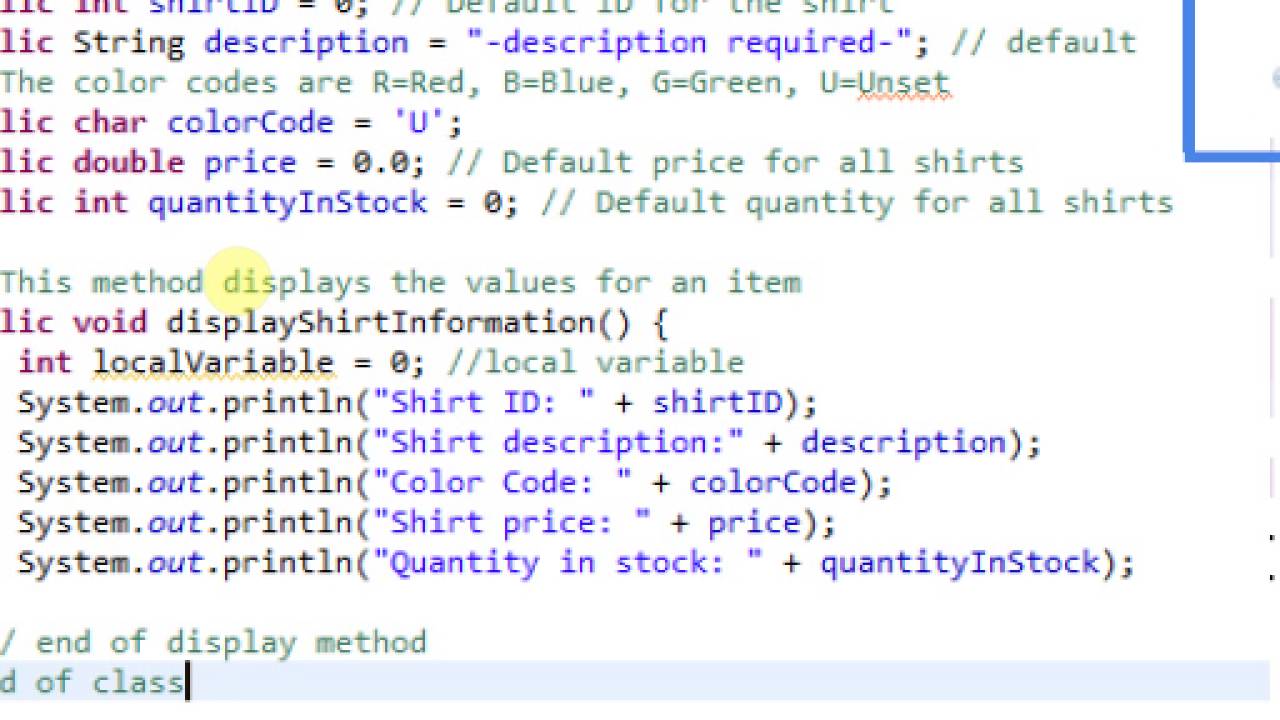Screen dimensions: 1280x720
Task: Click the 'colorCode' field declaration name
Action: click(x=250, y=123)
